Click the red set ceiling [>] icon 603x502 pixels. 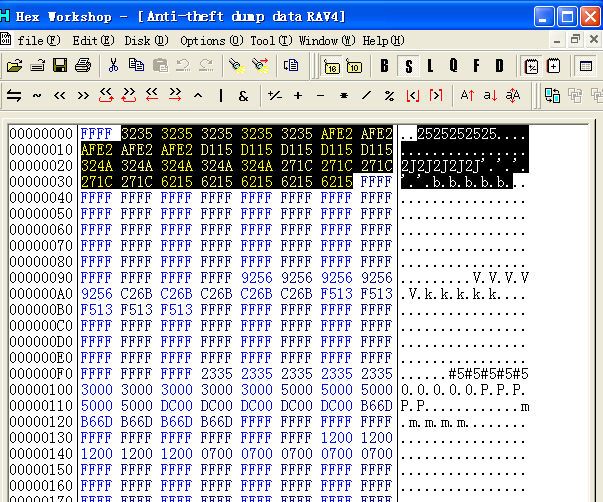[436, 95]
